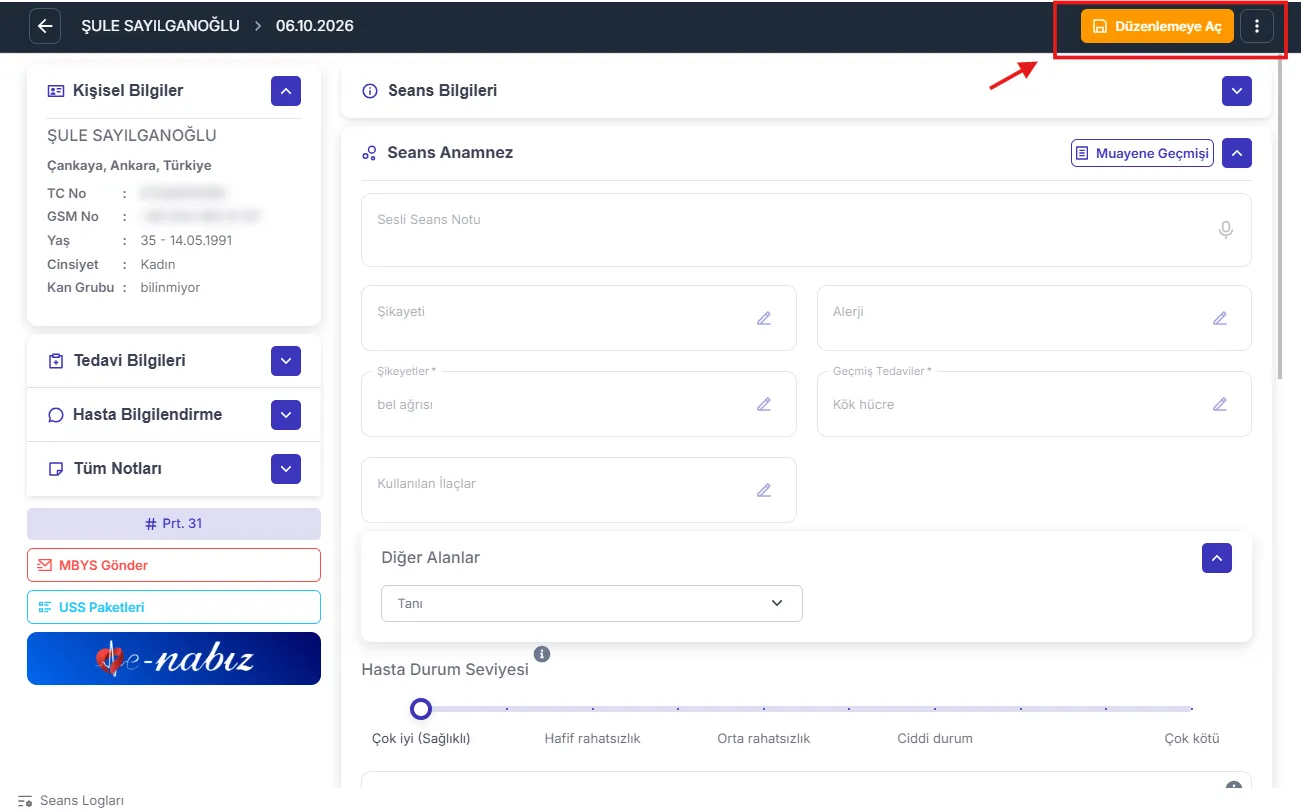Click the microphone icon in Sesli Seans Notu
The width and height of the screenshot is (1301, 812).
[1226, 230]
